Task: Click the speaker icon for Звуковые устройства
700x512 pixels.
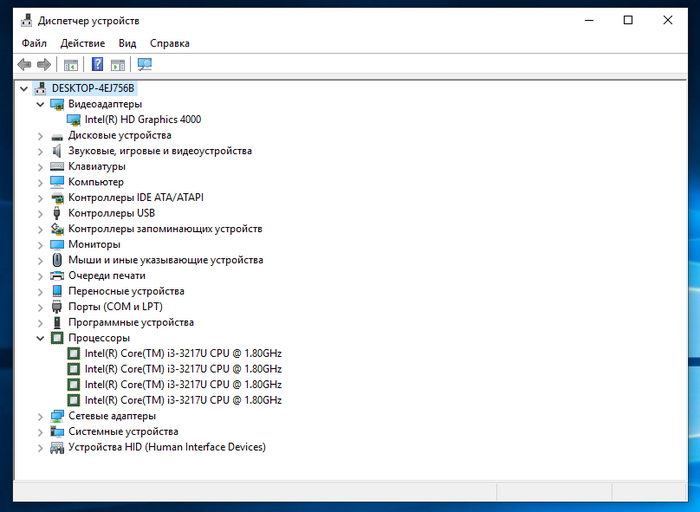Action: pyautogui.click(x=57, y=151)
